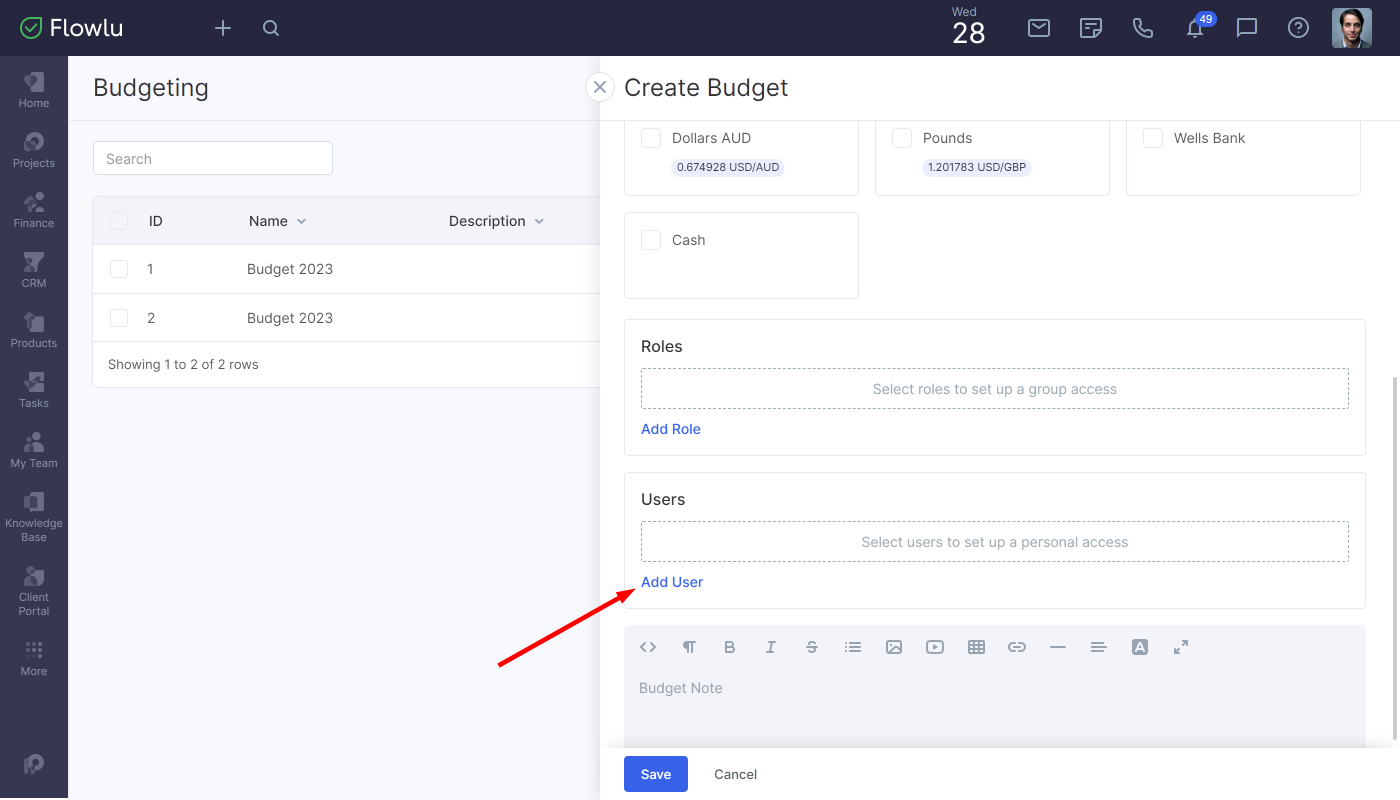Viewport: 1400px width, 800px height.
Task: Click the Add User link
Action: point(672,582)
